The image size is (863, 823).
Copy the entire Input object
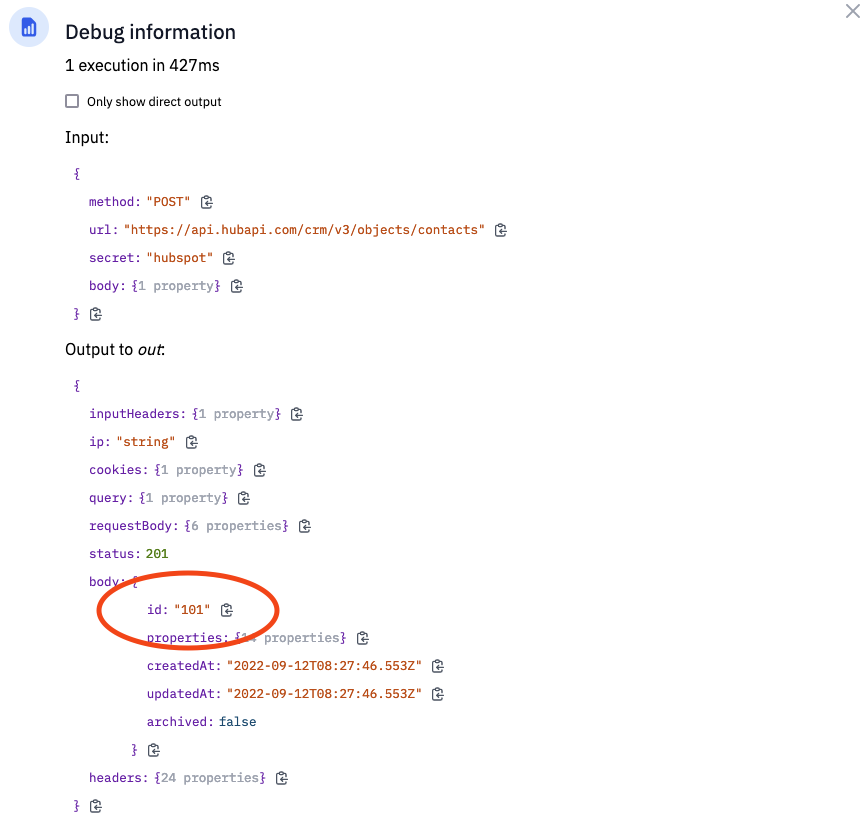96,314
